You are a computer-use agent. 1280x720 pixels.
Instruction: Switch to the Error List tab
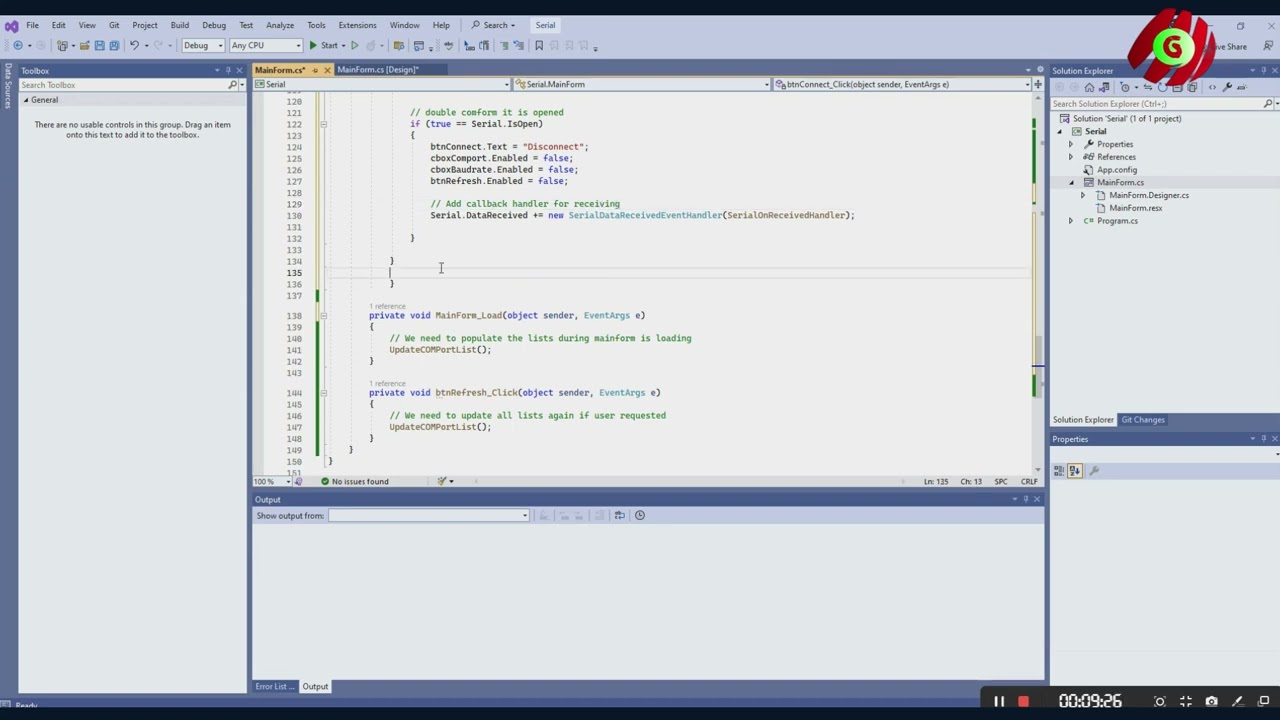tap(274, 686)
